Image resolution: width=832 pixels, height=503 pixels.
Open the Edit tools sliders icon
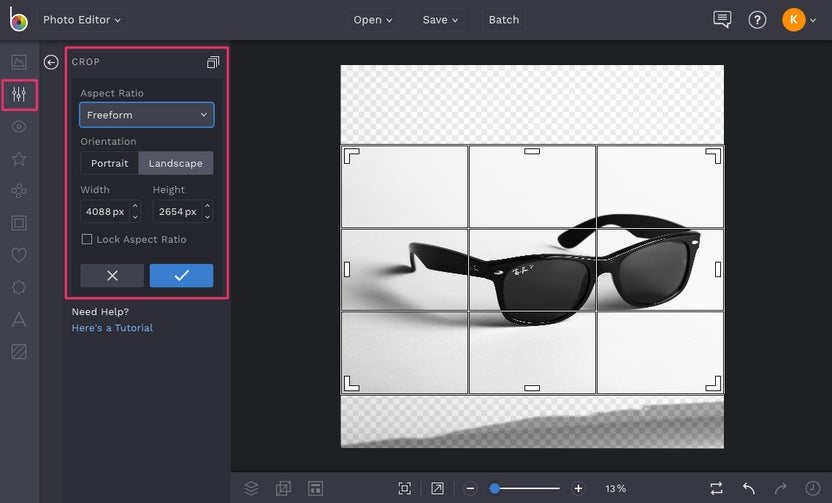coord(19,95)
